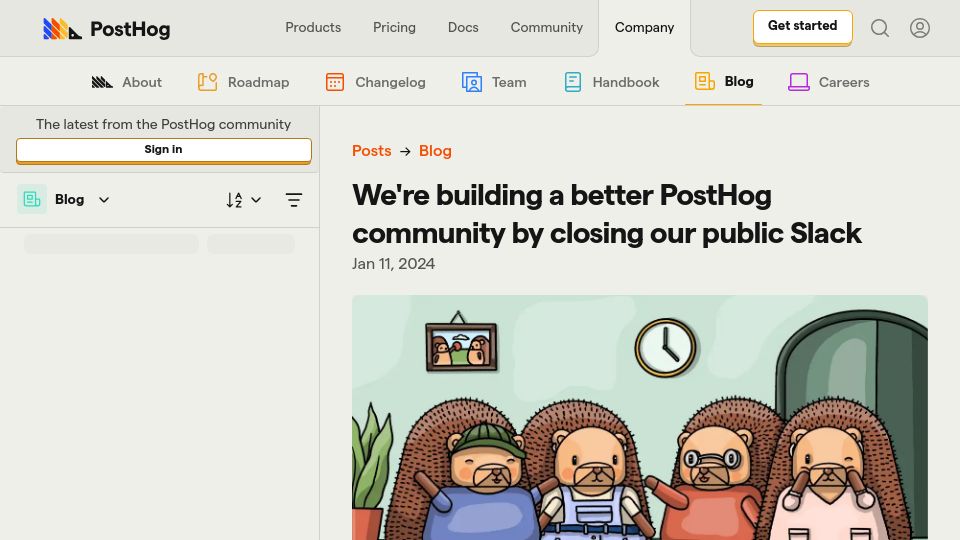The image size is (960, 540).
Task: Switch to the Handbook tab
Action: point(612,82)
